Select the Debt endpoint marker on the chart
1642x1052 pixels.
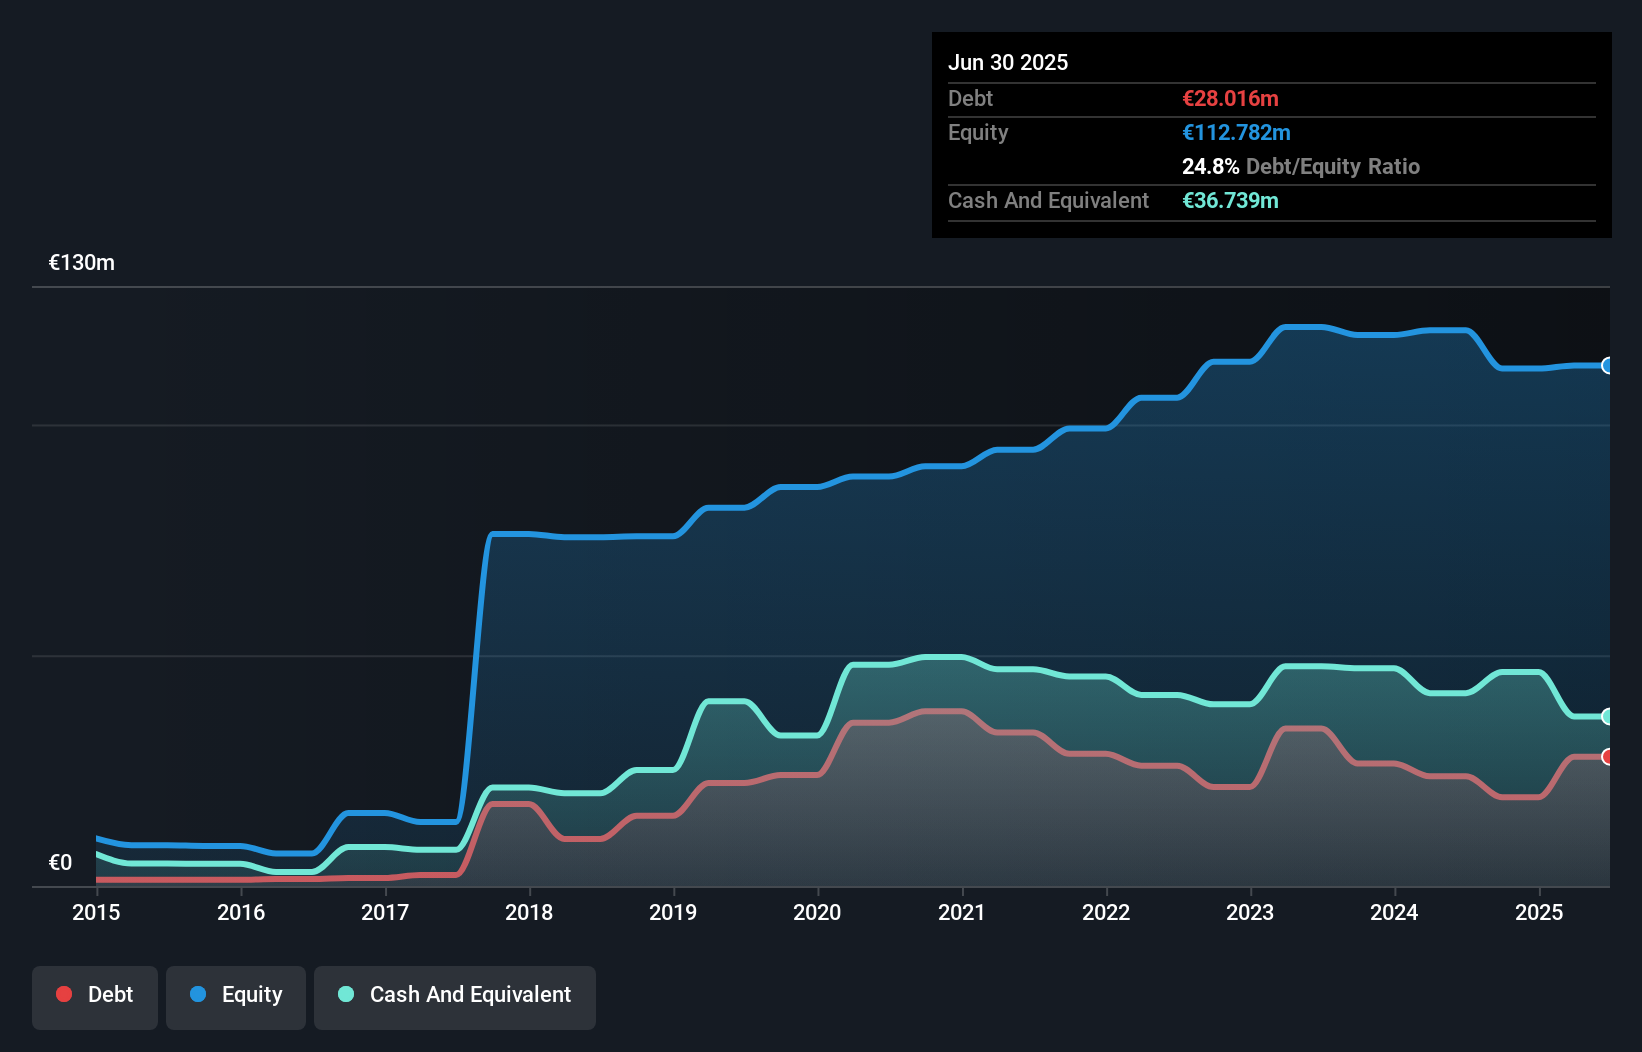[1606, 757]
